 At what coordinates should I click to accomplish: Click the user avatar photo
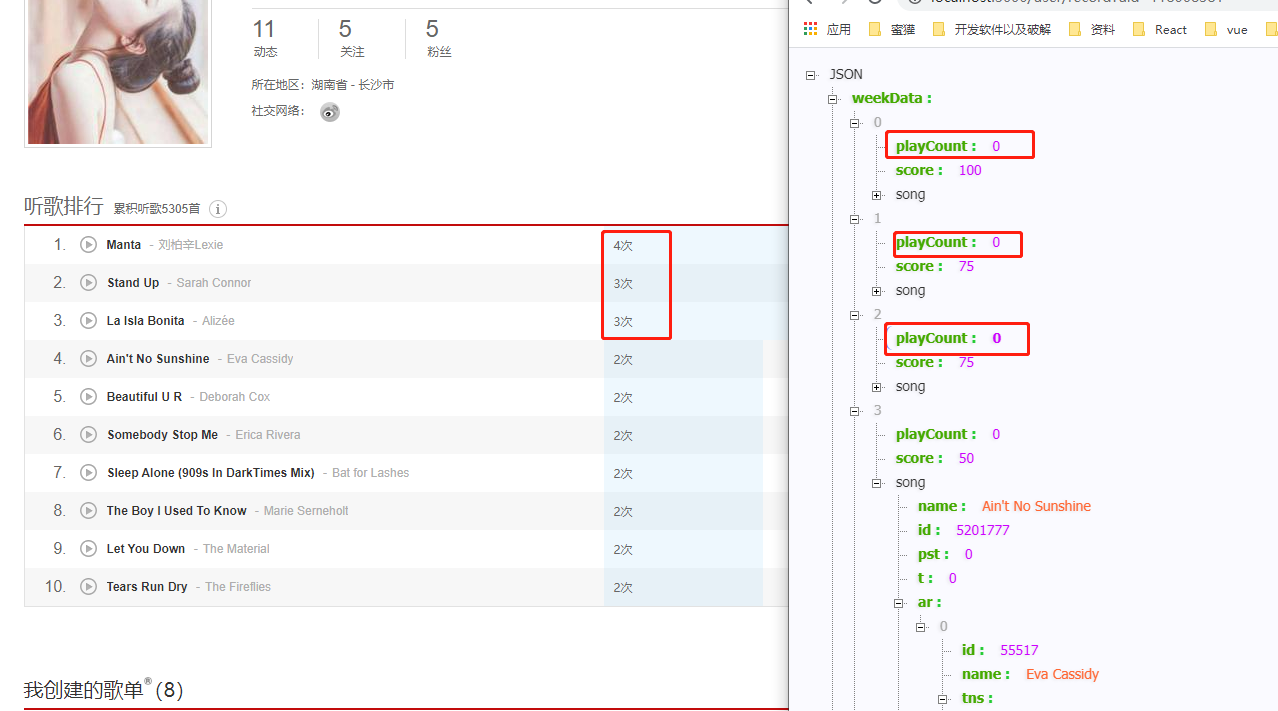[118, 72]
